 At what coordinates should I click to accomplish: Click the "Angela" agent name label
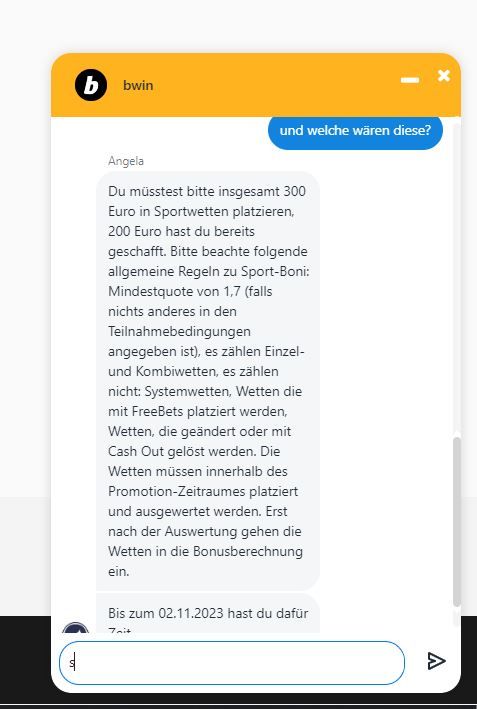click(x=126, y=161)
